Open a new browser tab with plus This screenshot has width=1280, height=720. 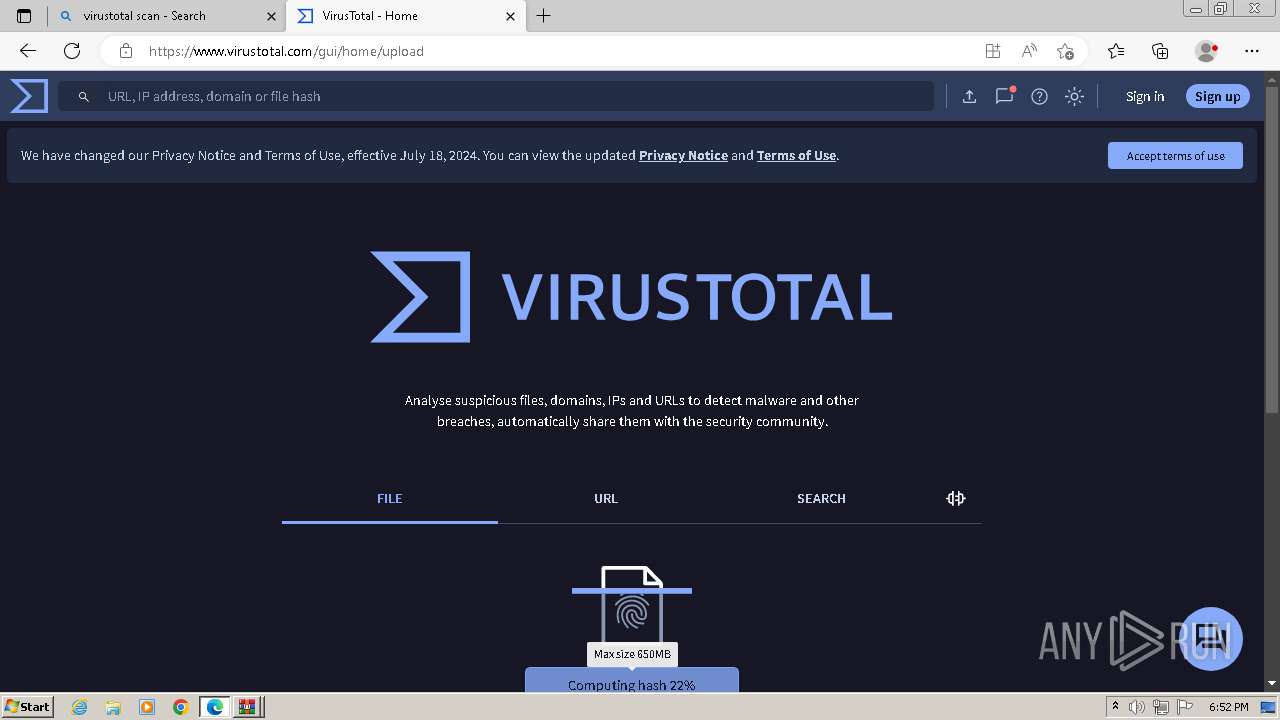click(543, 16)
